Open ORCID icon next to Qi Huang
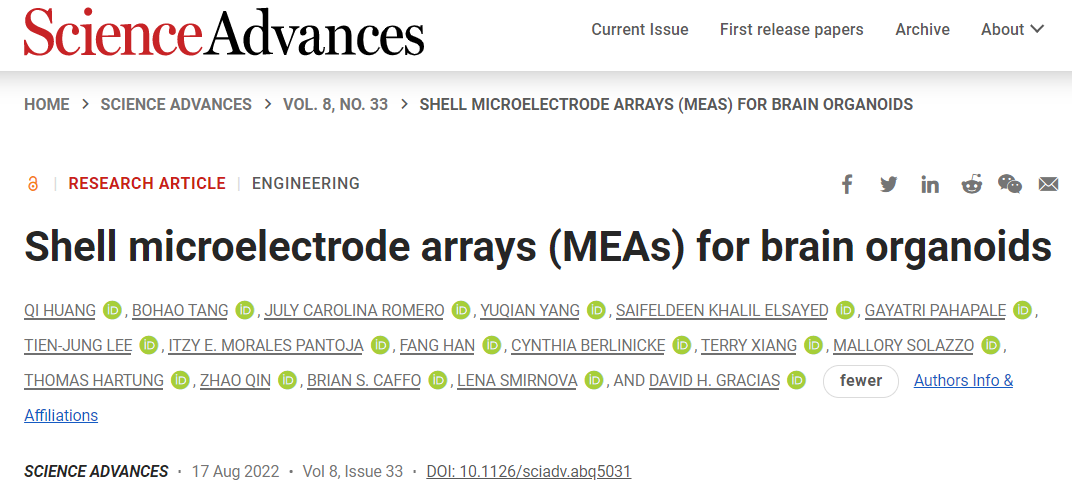1072x485 pixels. pos(112,310)
